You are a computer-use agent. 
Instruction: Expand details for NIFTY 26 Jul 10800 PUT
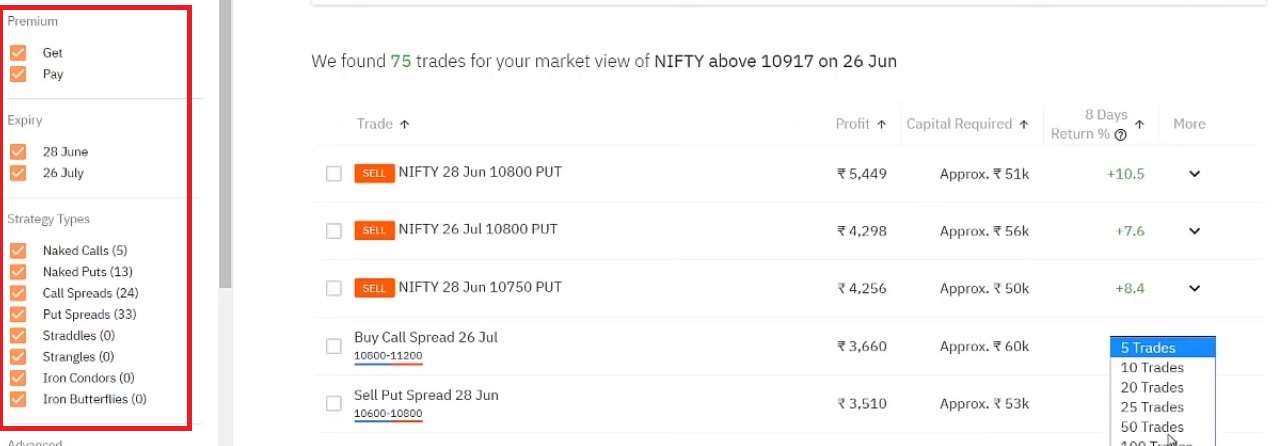(1194, 231)
